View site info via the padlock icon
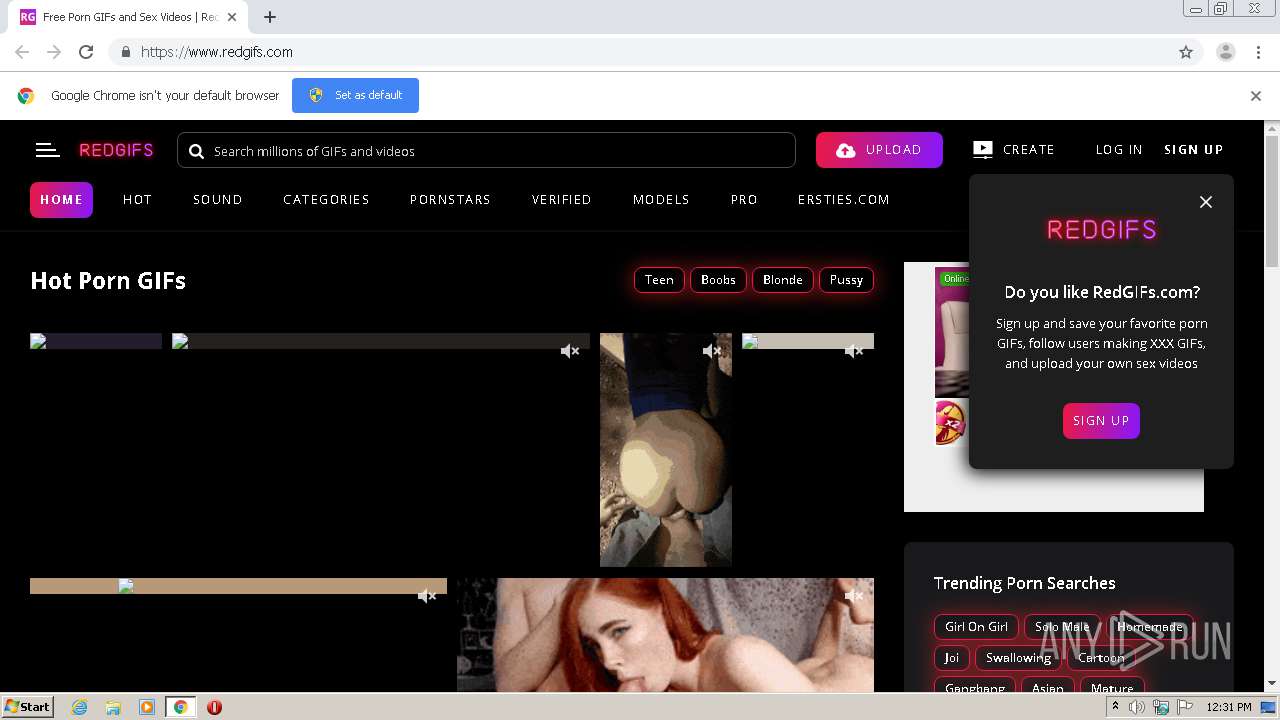Viewport: 1280px width, 720px height. (x=125, y=52)
